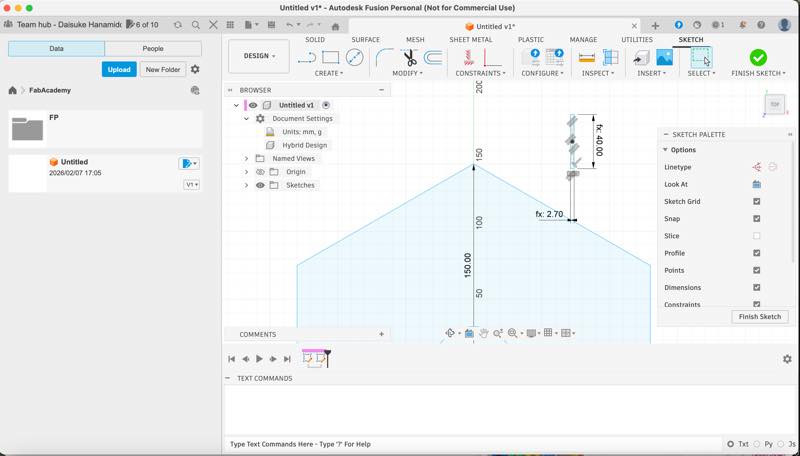Image resolution: width=800 pixels, height=456 pixels.
Task: Uncheck the Sketch Grid checkbox
Action: click(757, 201)
